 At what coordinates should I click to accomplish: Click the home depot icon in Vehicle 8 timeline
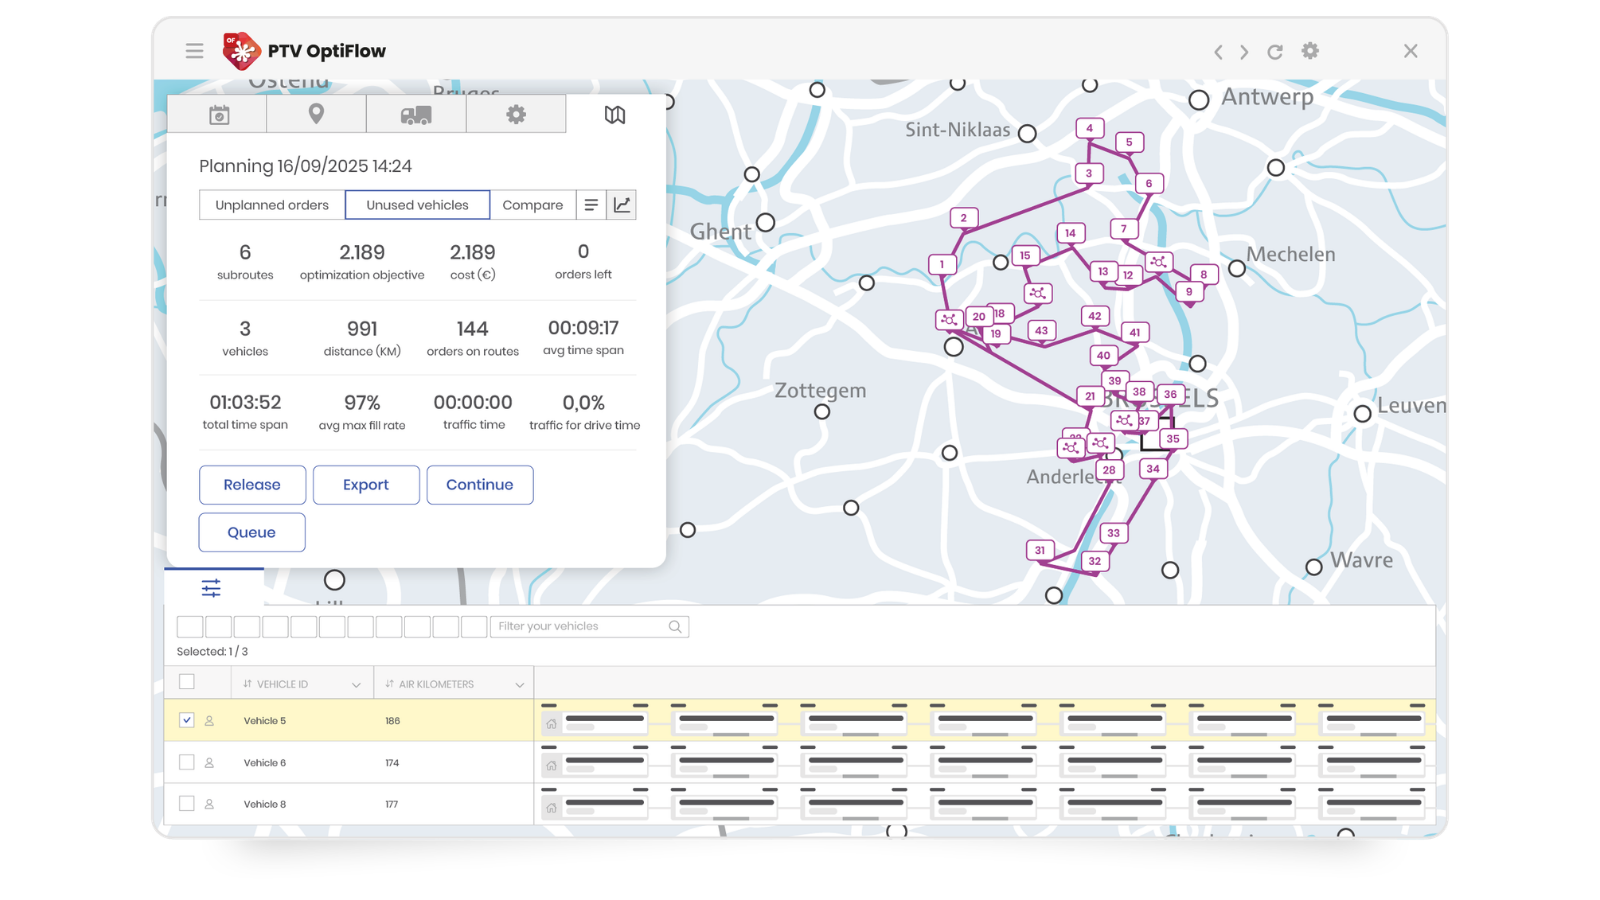(551, 808)
